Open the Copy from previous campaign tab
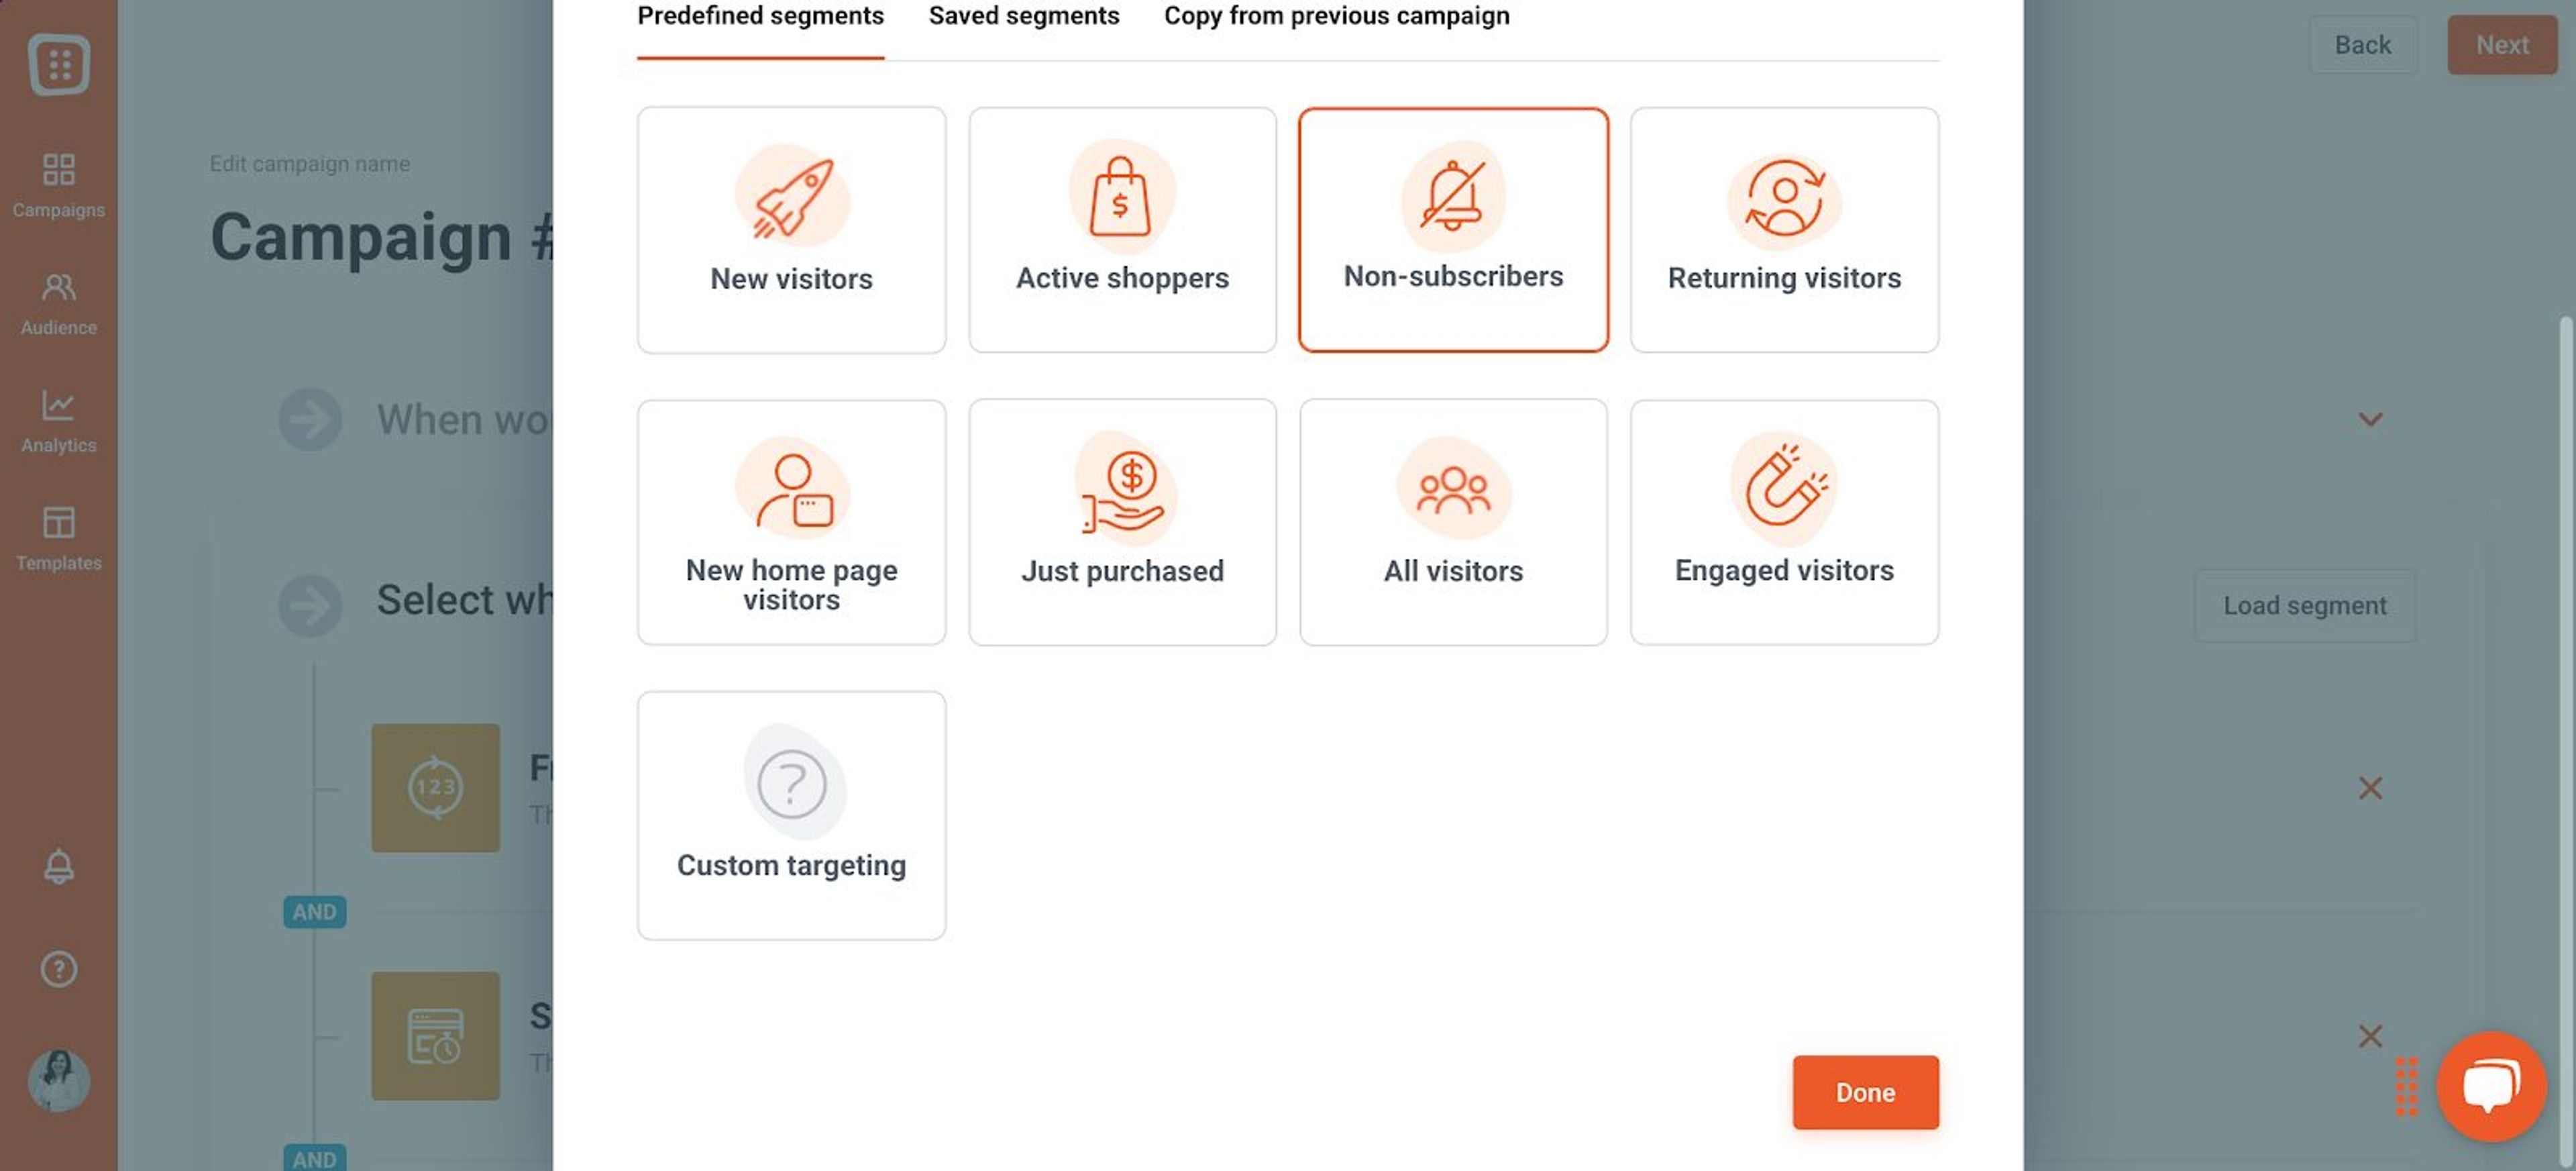 coord(1336,16)
